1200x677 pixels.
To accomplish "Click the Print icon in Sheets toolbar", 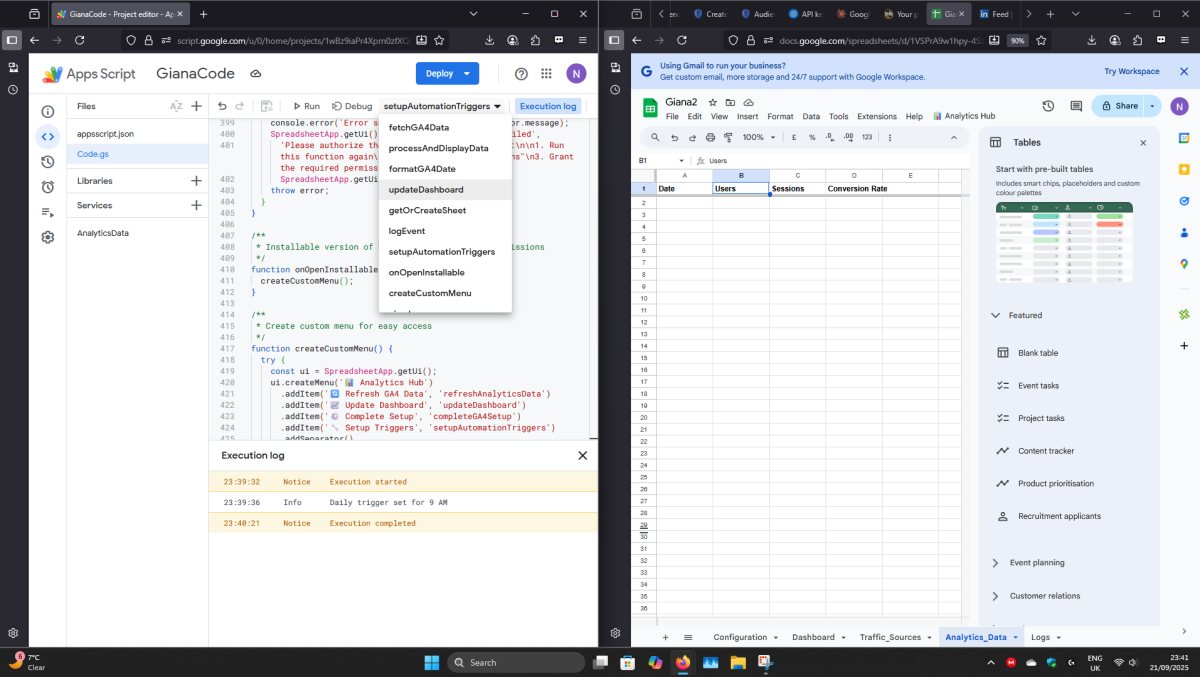I will pyautogui.click(x=710, y=137).
